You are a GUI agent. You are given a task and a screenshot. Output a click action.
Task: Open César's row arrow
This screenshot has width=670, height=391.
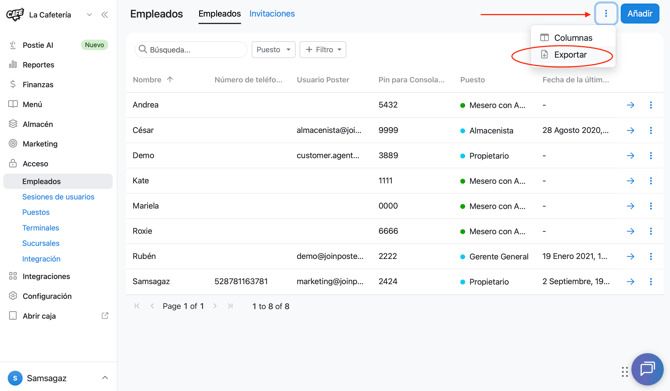[x=630, y=130]
